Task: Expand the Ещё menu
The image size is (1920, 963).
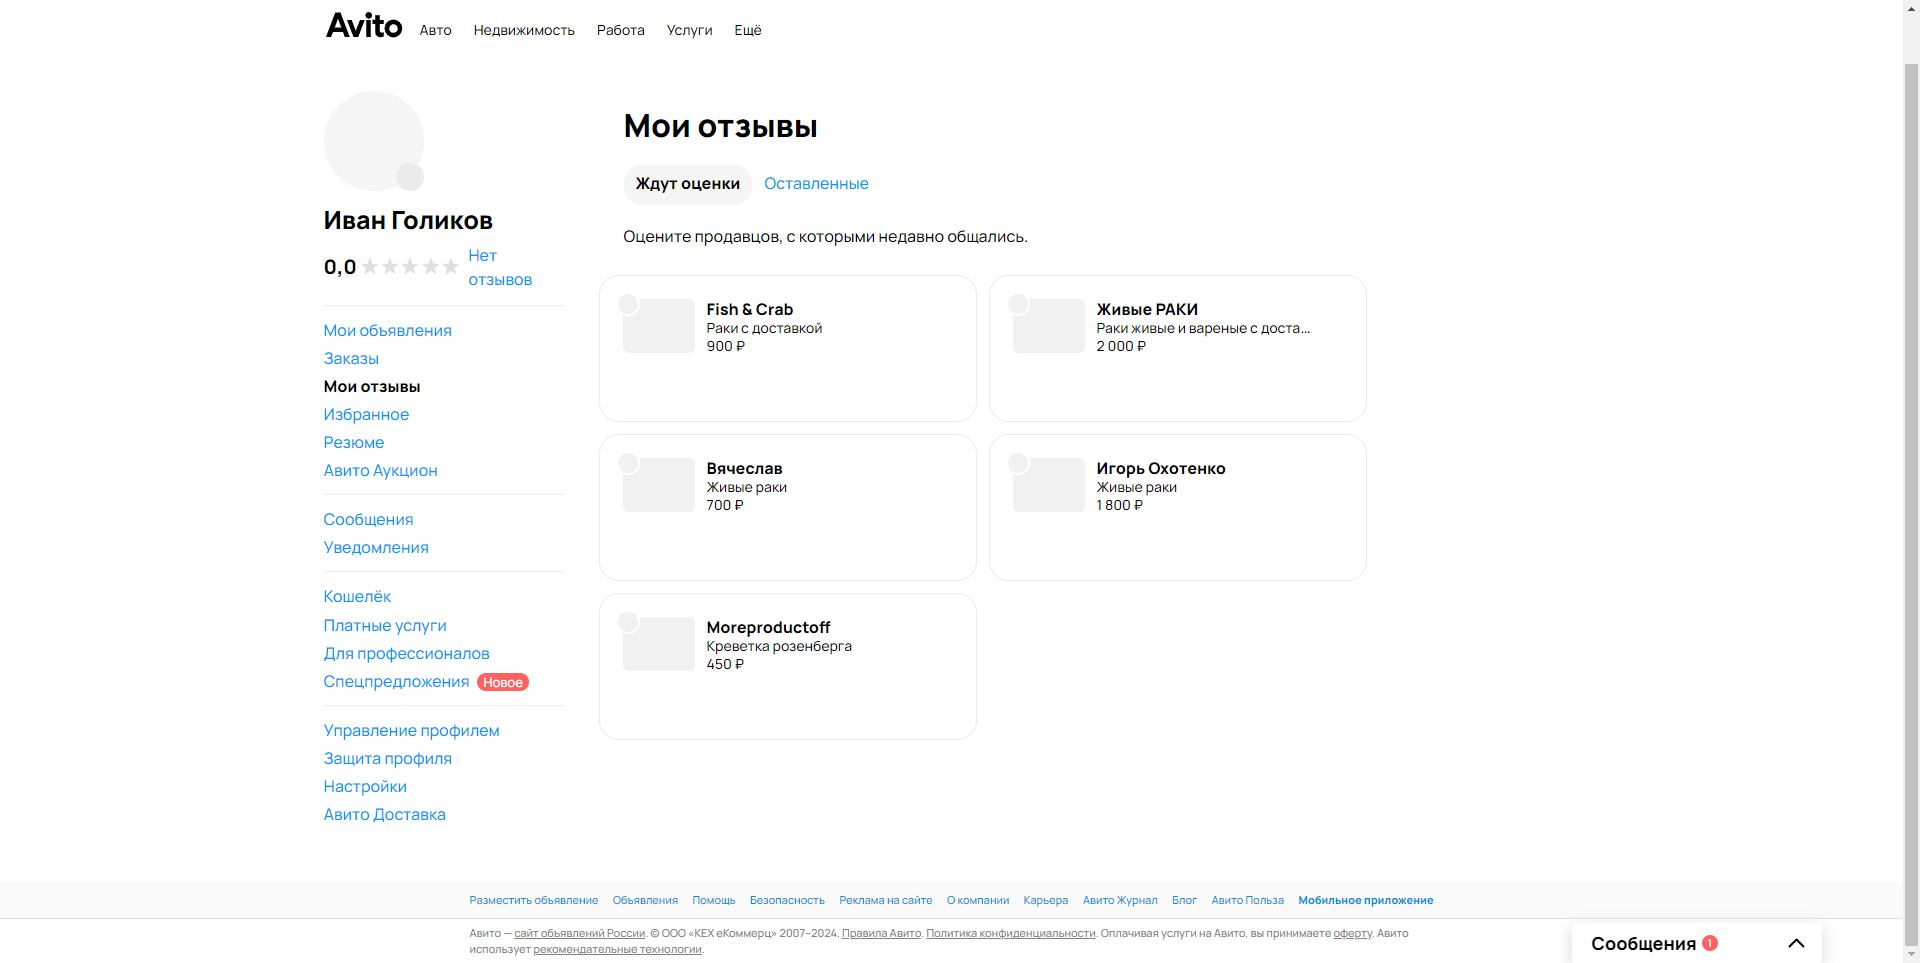Action: [748, 30]
